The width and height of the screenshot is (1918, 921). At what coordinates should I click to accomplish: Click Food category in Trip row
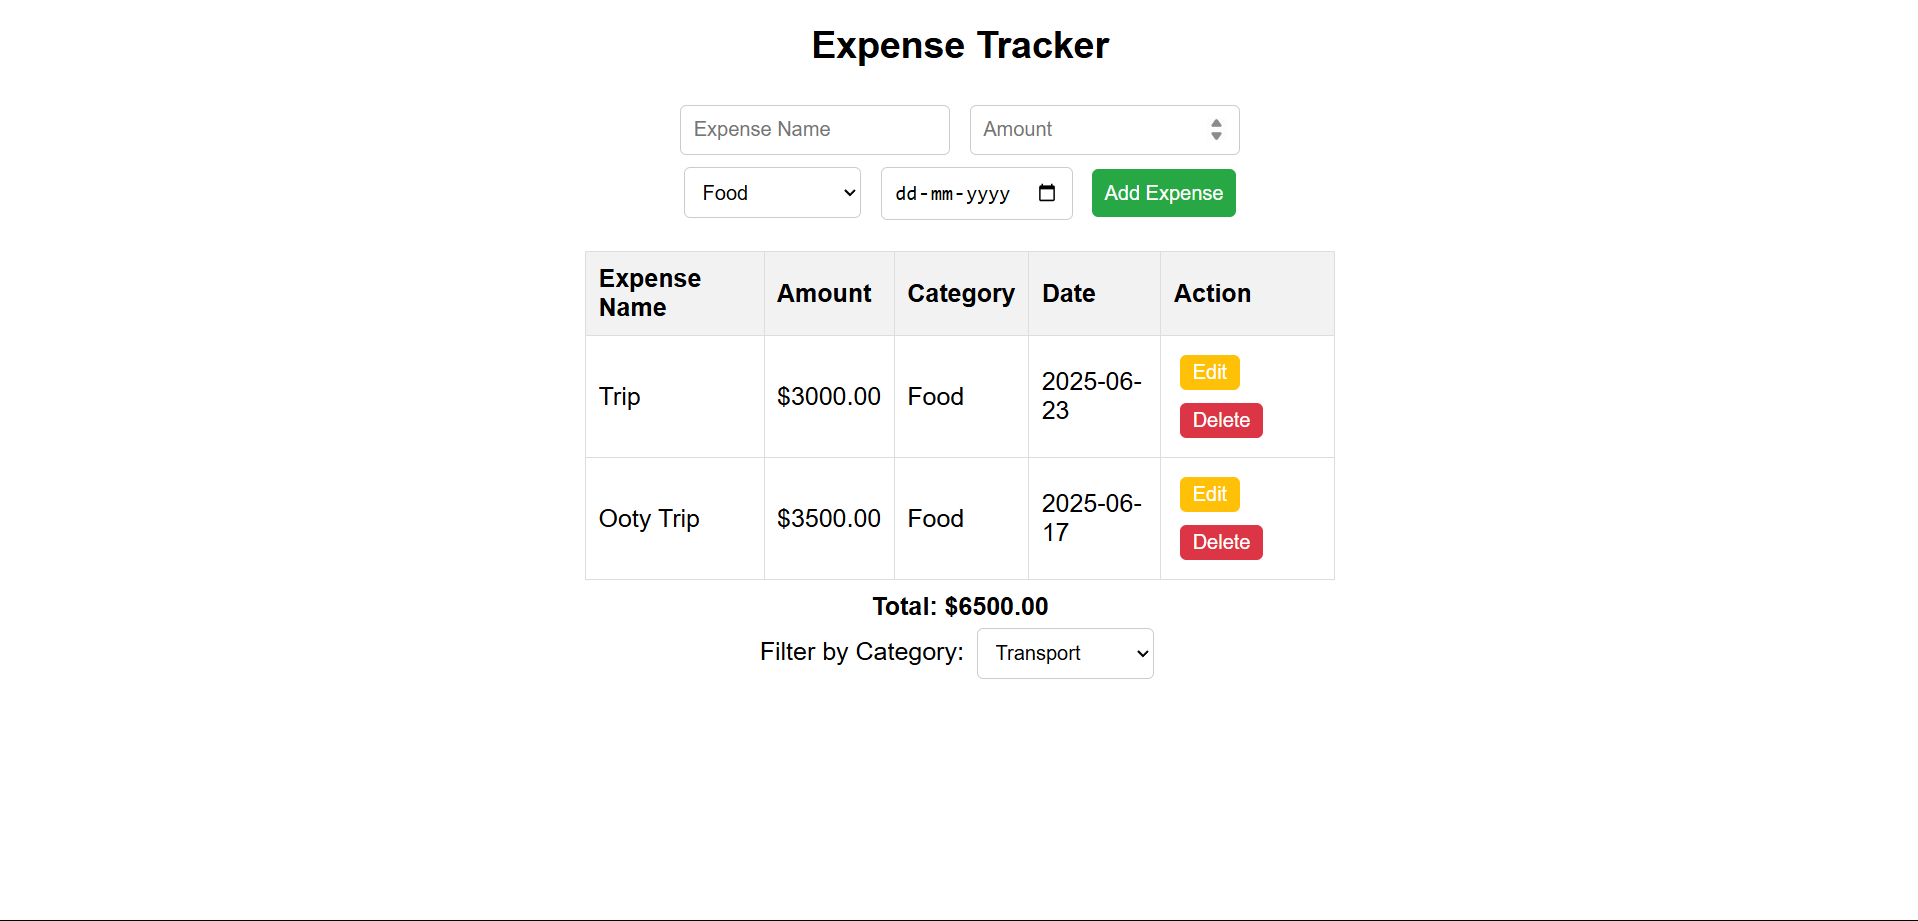click(961, 397)
